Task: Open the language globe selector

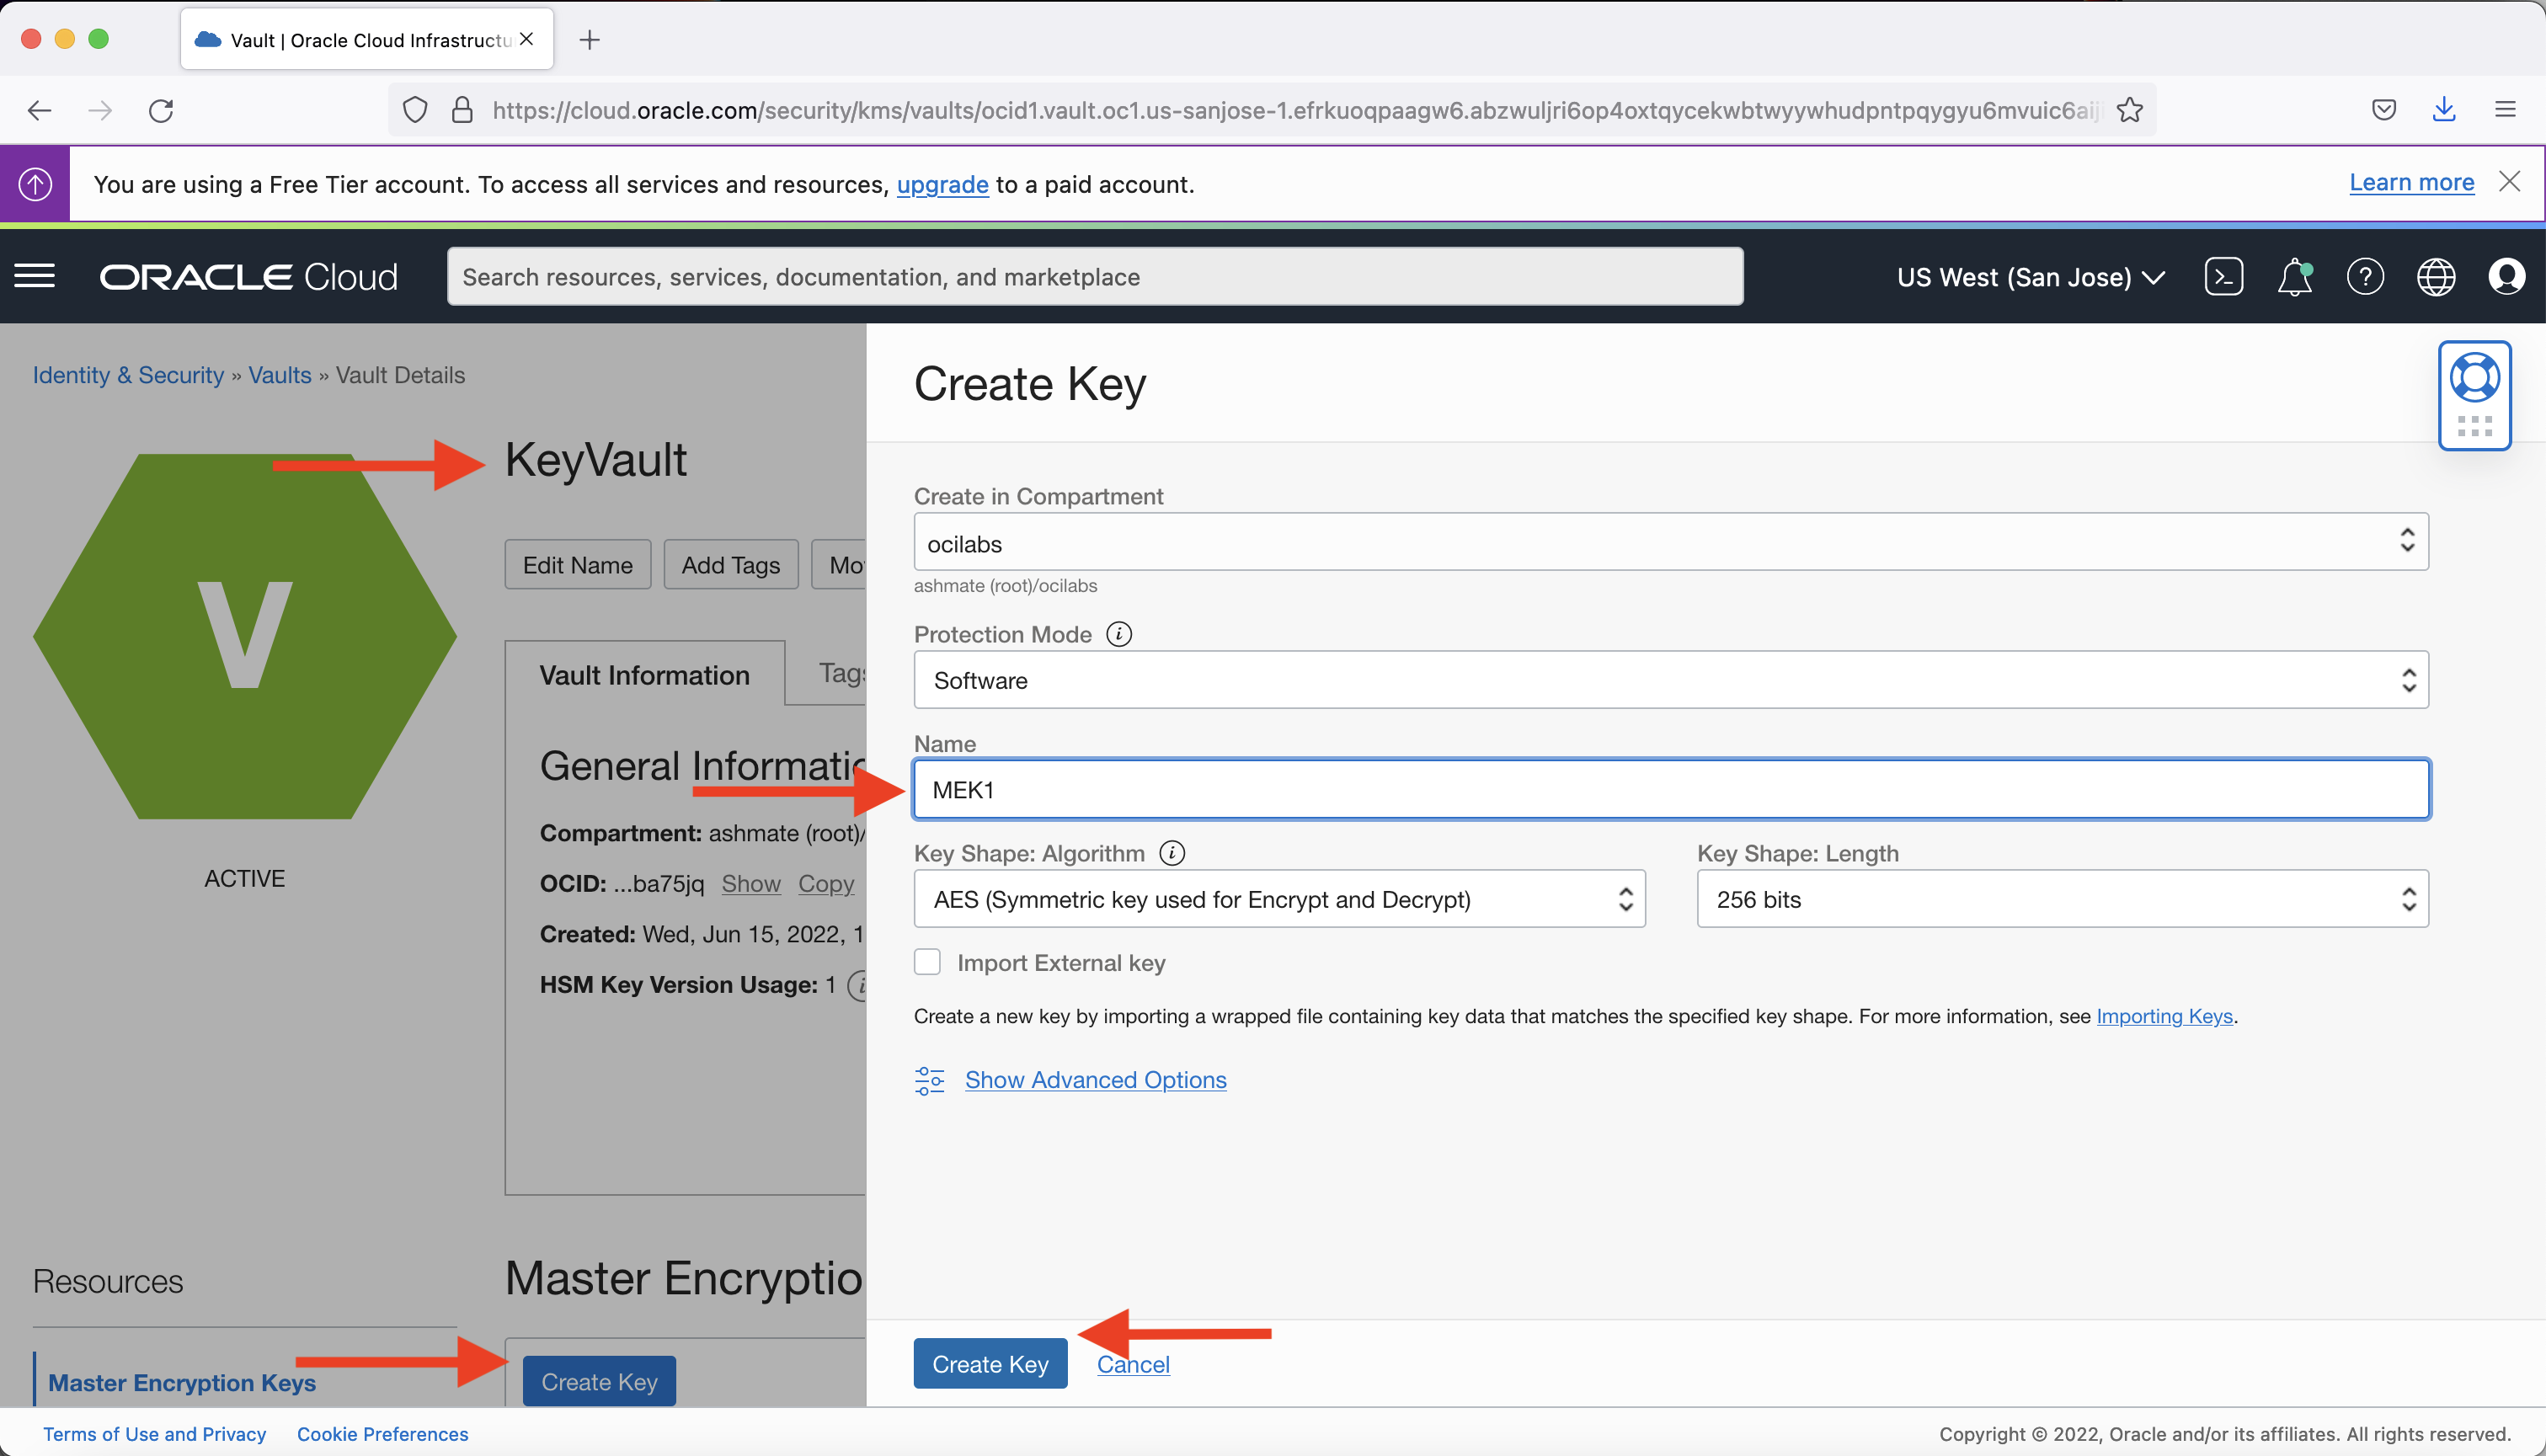Action: (2437, 276)
